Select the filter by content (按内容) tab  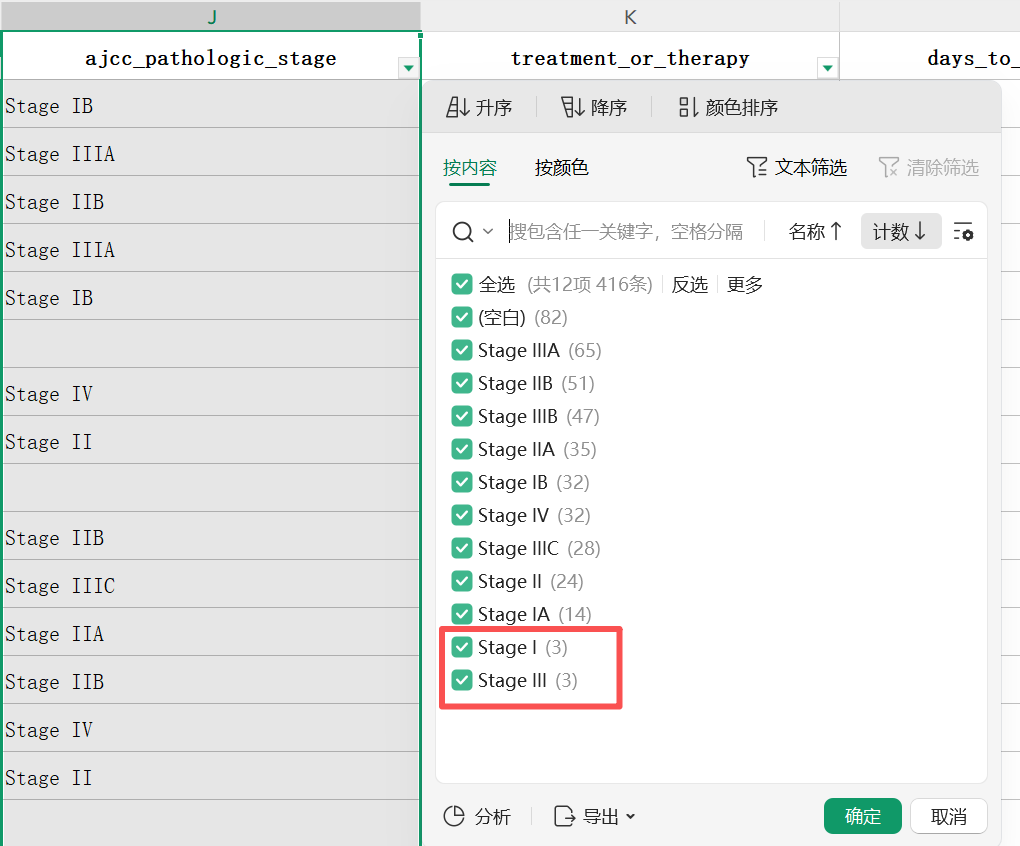[x=469, y=167]
